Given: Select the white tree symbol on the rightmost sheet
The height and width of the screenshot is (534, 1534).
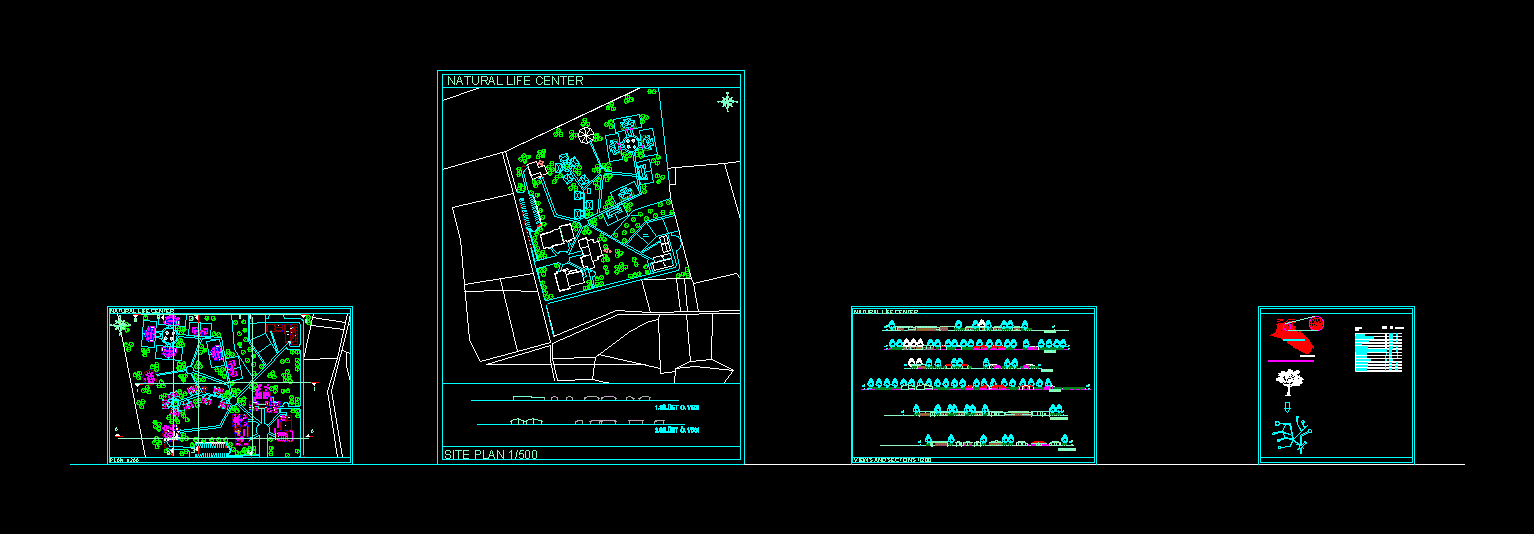Looking at the screenshot, I should point(1289,380).
